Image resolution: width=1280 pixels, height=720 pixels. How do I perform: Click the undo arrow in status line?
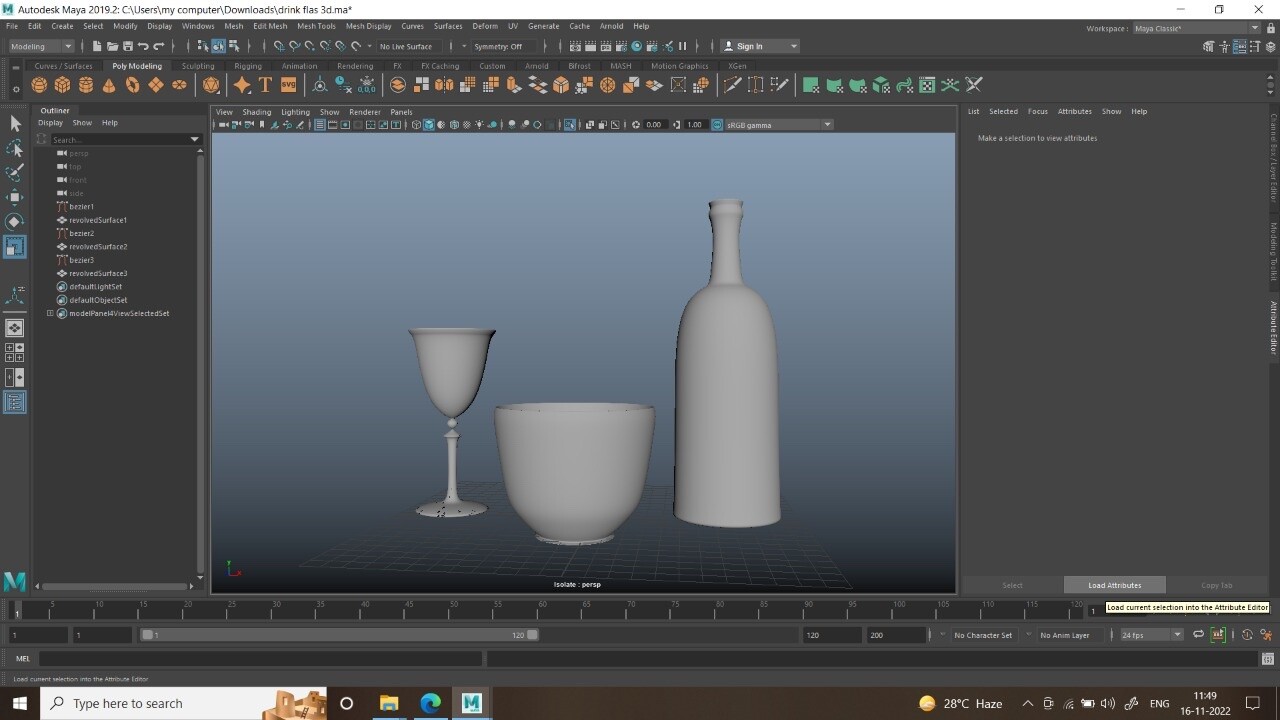point(143,46)
